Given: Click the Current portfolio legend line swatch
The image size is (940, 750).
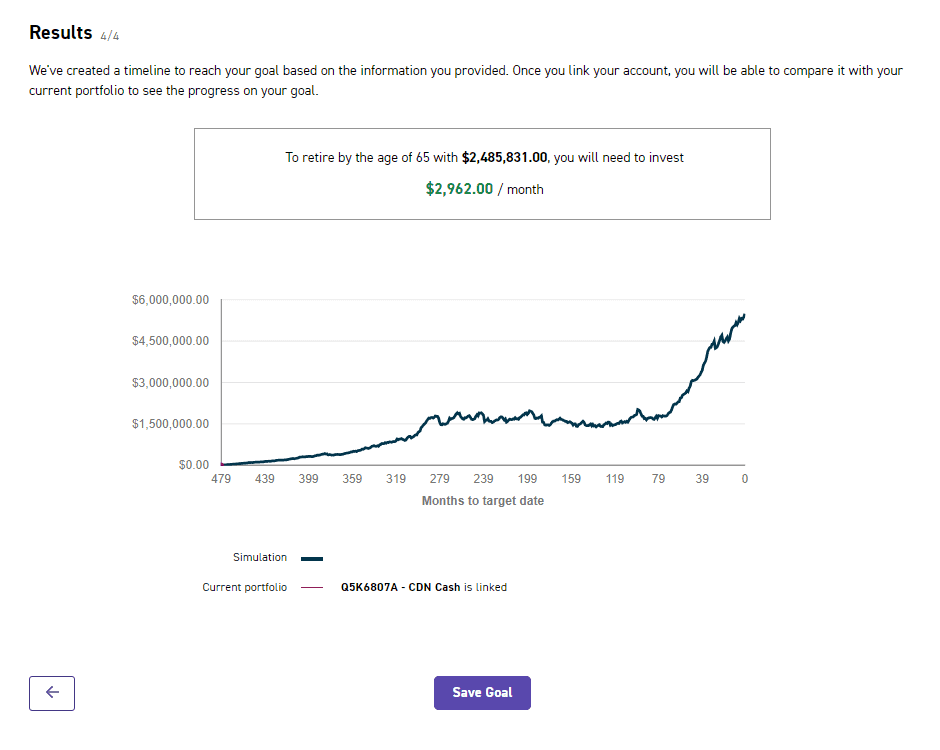Looking at the screenshot, I should 312,588.
